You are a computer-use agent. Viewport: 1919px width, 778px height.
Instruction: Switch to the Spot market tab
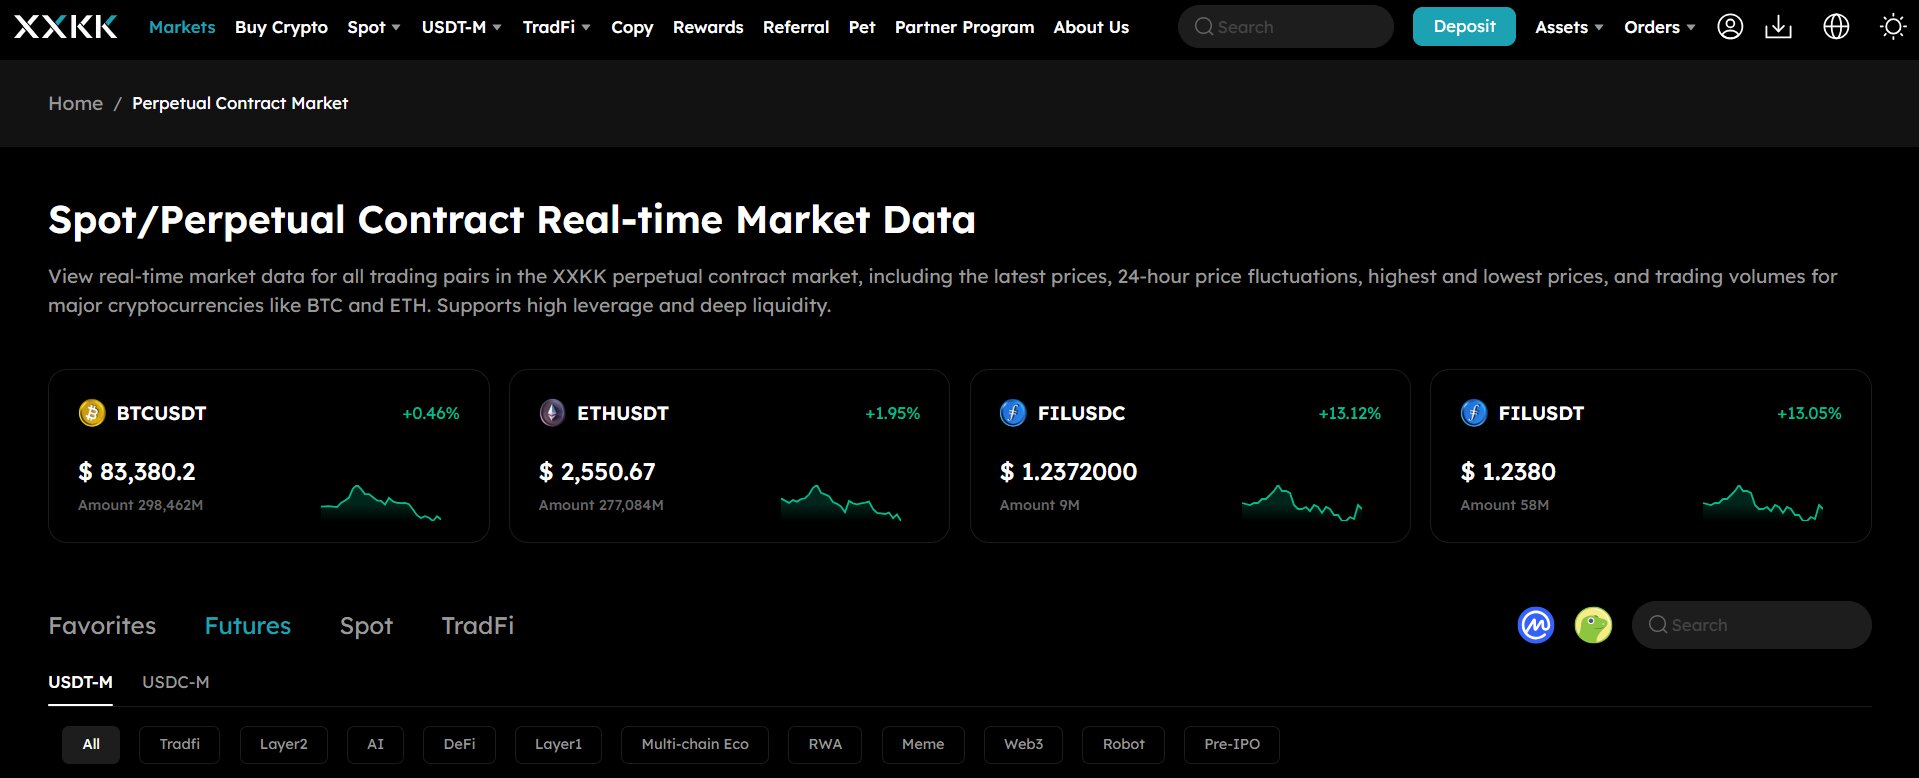click(x=366, y=626)
